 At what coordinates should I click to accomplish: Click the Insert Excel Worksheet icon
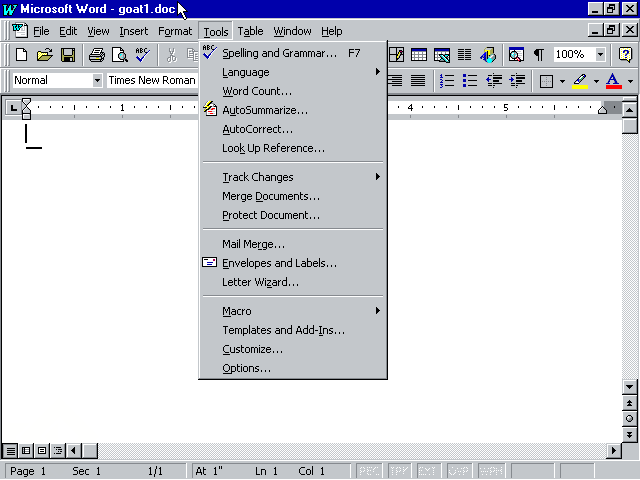442,54
